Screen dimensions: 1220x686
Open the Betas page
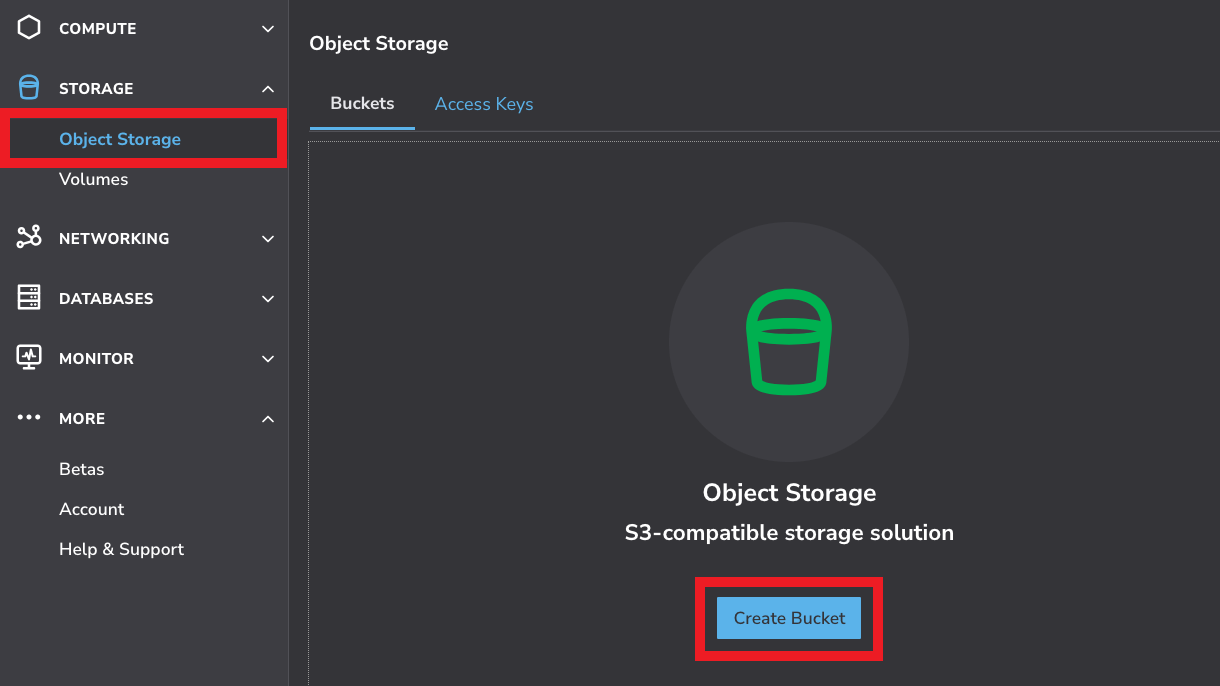(82, 469)
